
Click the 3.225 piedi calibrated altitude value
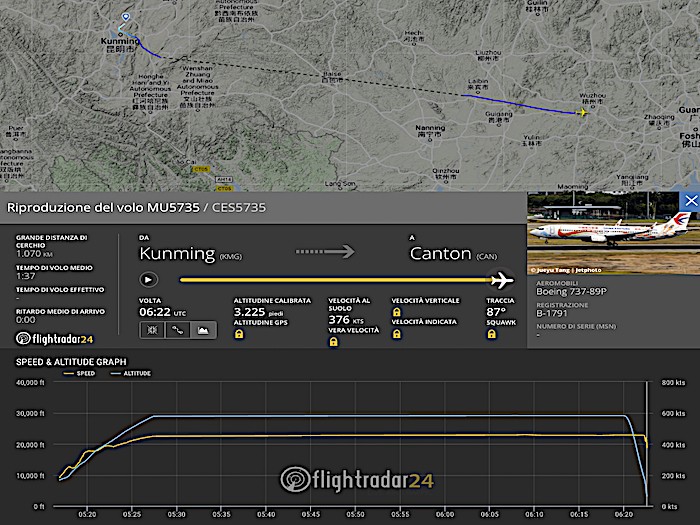259,312
